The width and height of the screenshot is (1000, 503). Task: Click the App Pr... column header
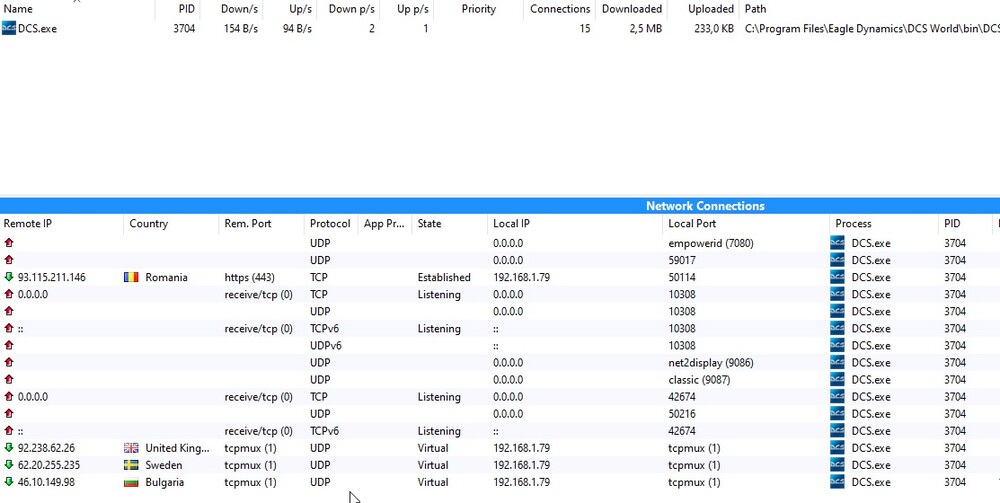pos(384,223)
